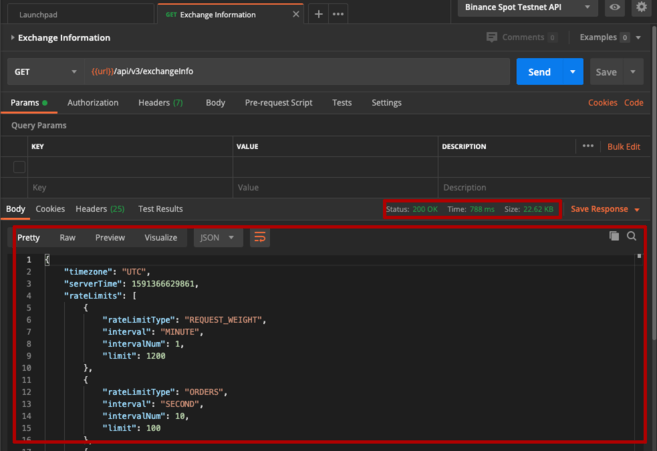Tick the checkbox in the first params row
657x451 pixels.
(x=19, y=167)
